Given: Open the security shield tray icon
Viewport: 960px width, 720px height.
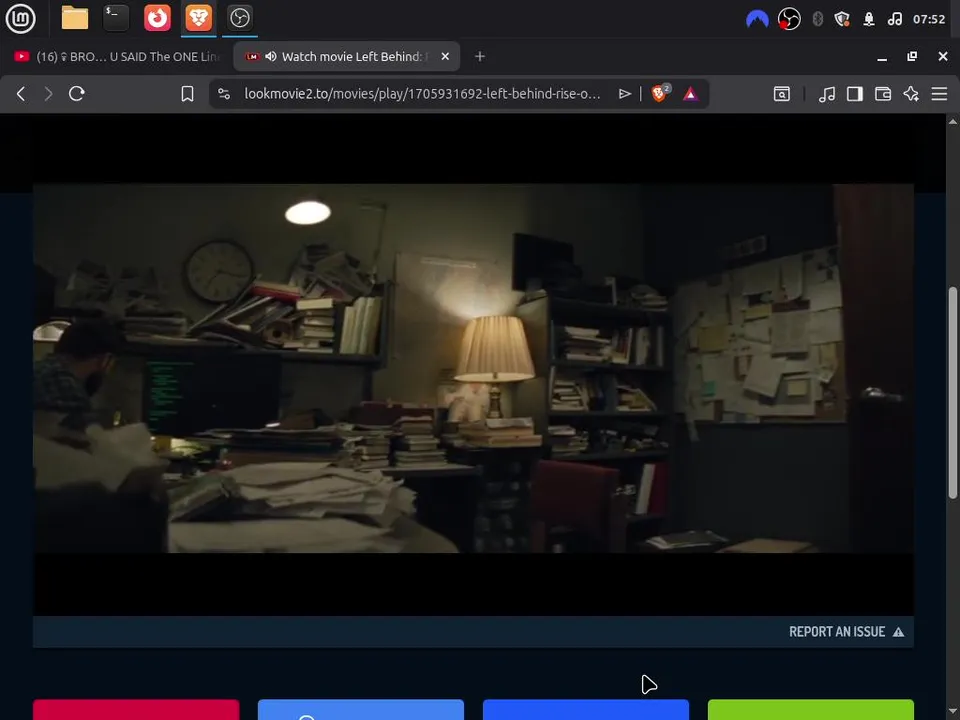Looking at the screenshot, I should pyautogui.click(x=842, y=19).
